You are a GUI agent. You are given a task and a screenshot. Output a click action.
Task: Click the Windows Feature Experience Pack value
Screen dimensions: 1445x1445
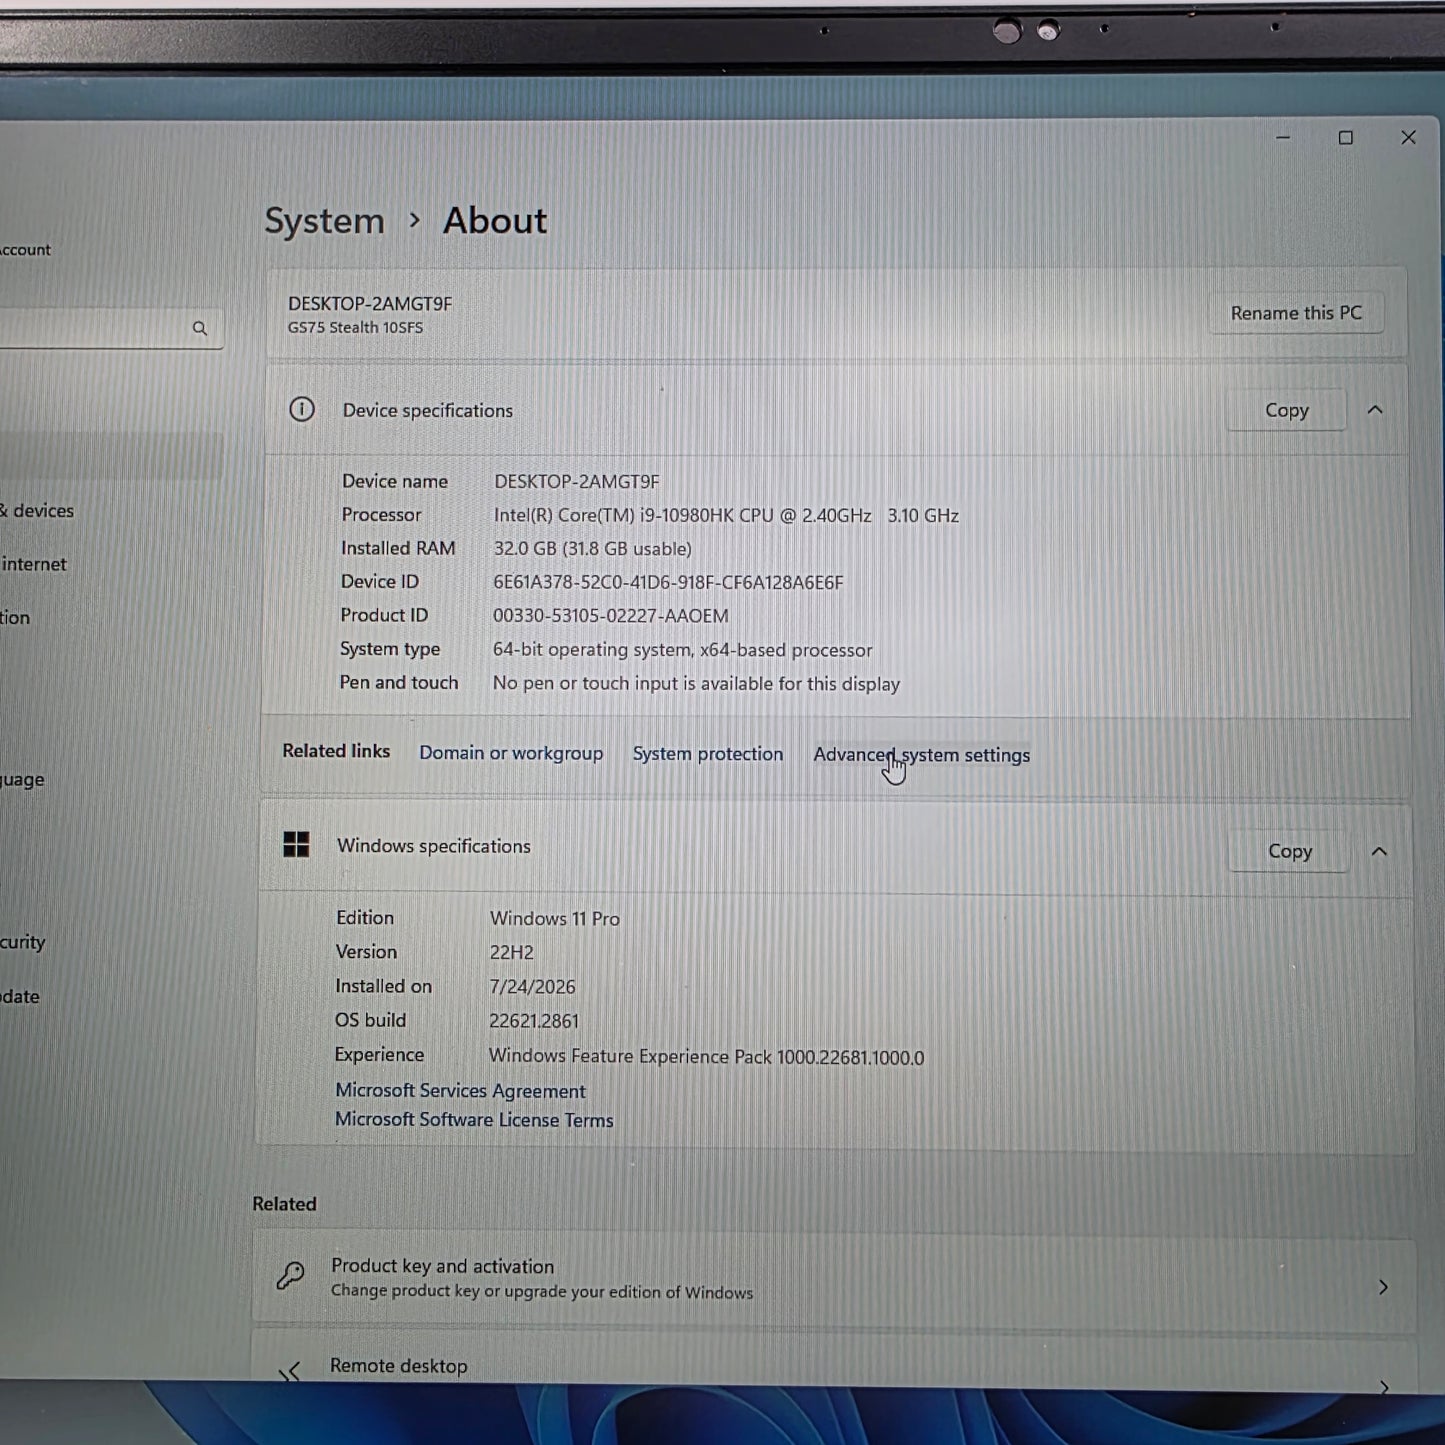(x=706, y=1057)
